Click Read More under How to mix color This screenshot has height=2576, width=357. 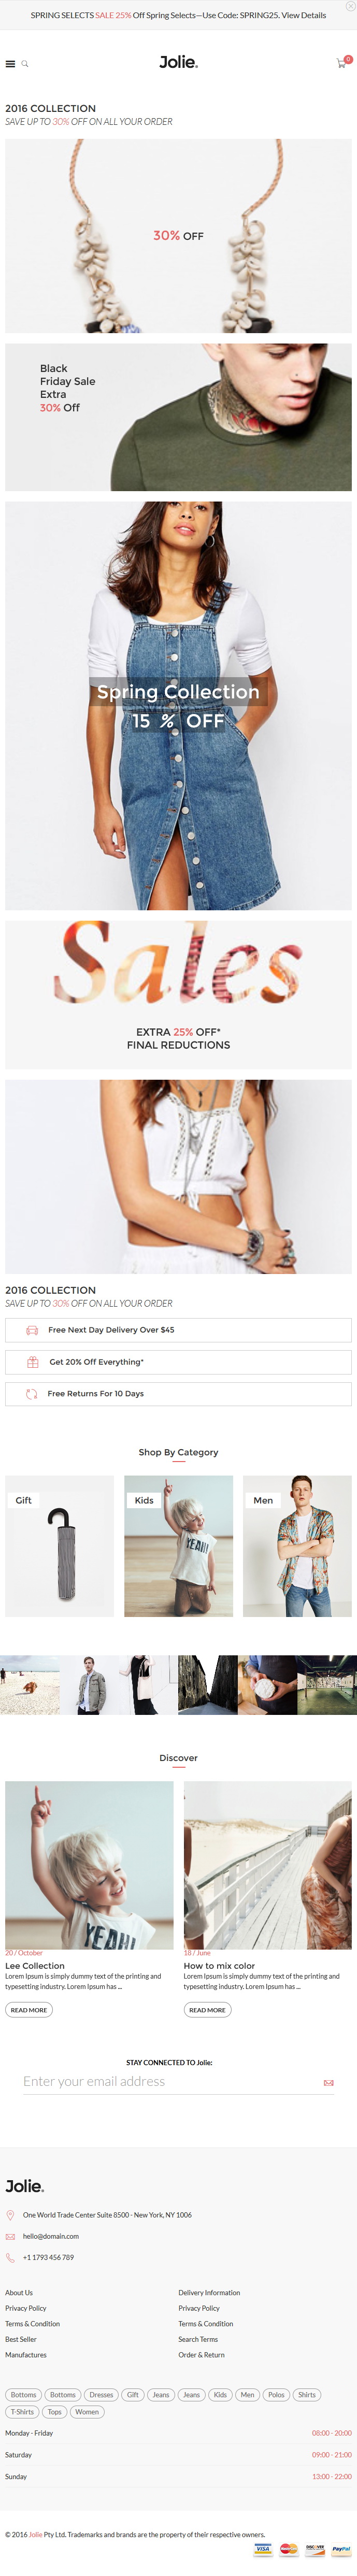tap(207, 2010)
